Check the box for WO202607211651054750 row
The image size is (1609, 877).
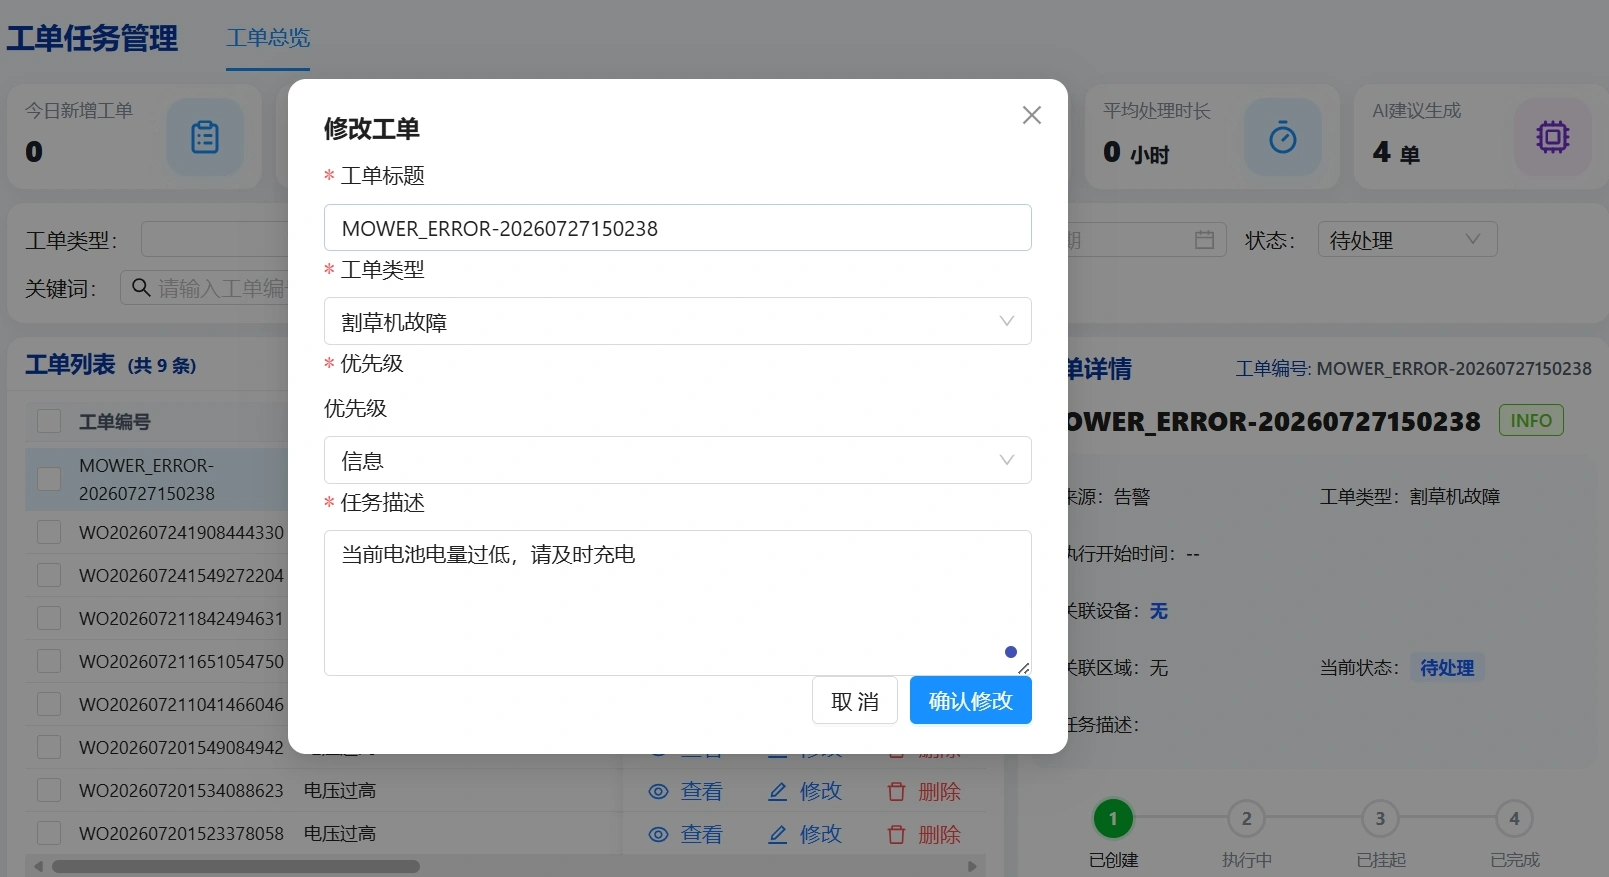point(49,661)
